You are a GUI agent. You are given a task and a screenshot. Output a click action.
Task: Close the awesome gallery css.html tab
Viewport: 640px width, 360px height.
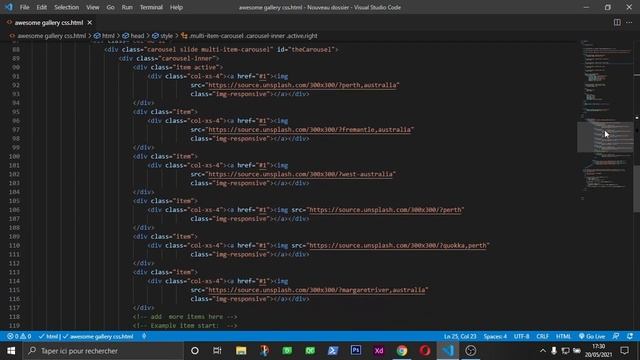click(90, 22)
